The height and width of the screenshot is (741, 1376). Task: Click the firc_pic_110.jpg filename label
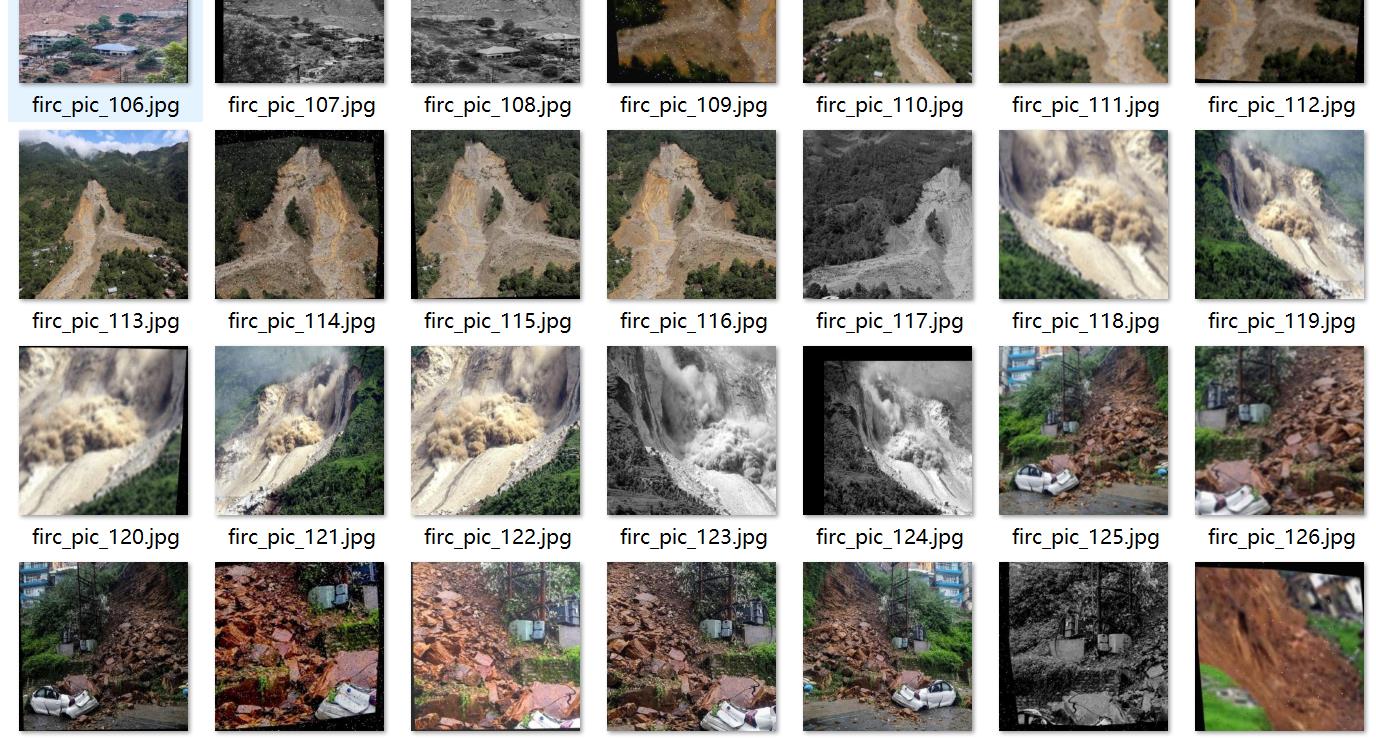tap(890, 105)
